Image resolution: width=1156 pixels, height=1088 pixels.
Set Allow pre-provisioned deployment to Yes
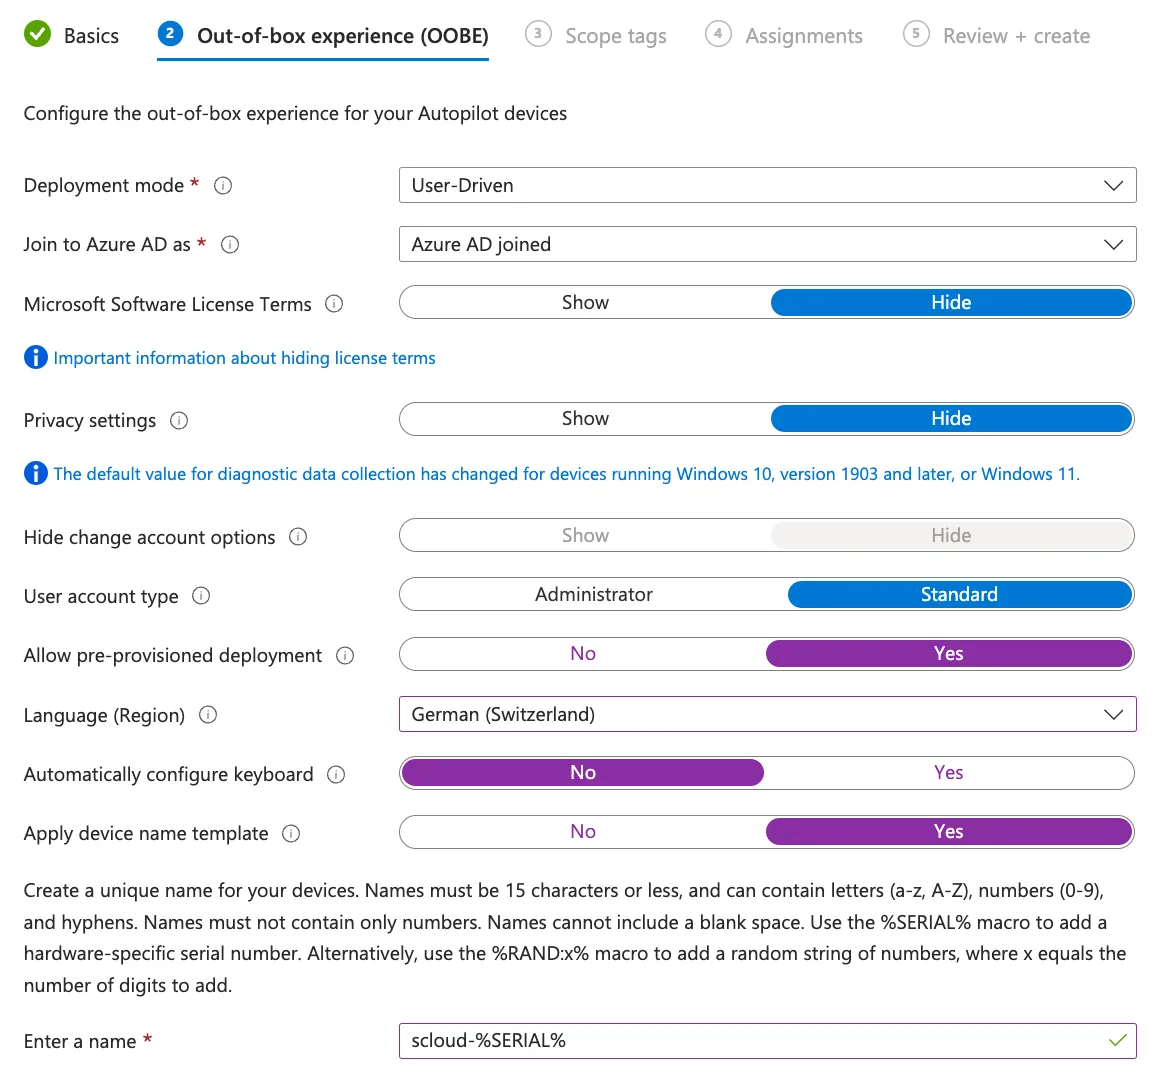[x=949, y=654]
